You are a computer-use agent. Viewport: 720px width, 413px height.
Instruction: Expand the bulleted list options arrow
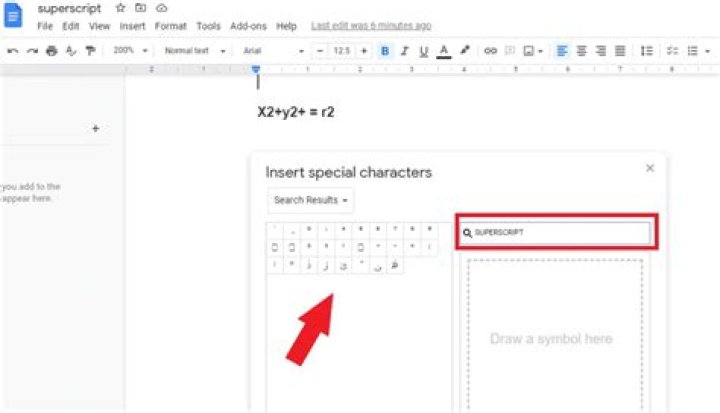click(x=708, y=51)
